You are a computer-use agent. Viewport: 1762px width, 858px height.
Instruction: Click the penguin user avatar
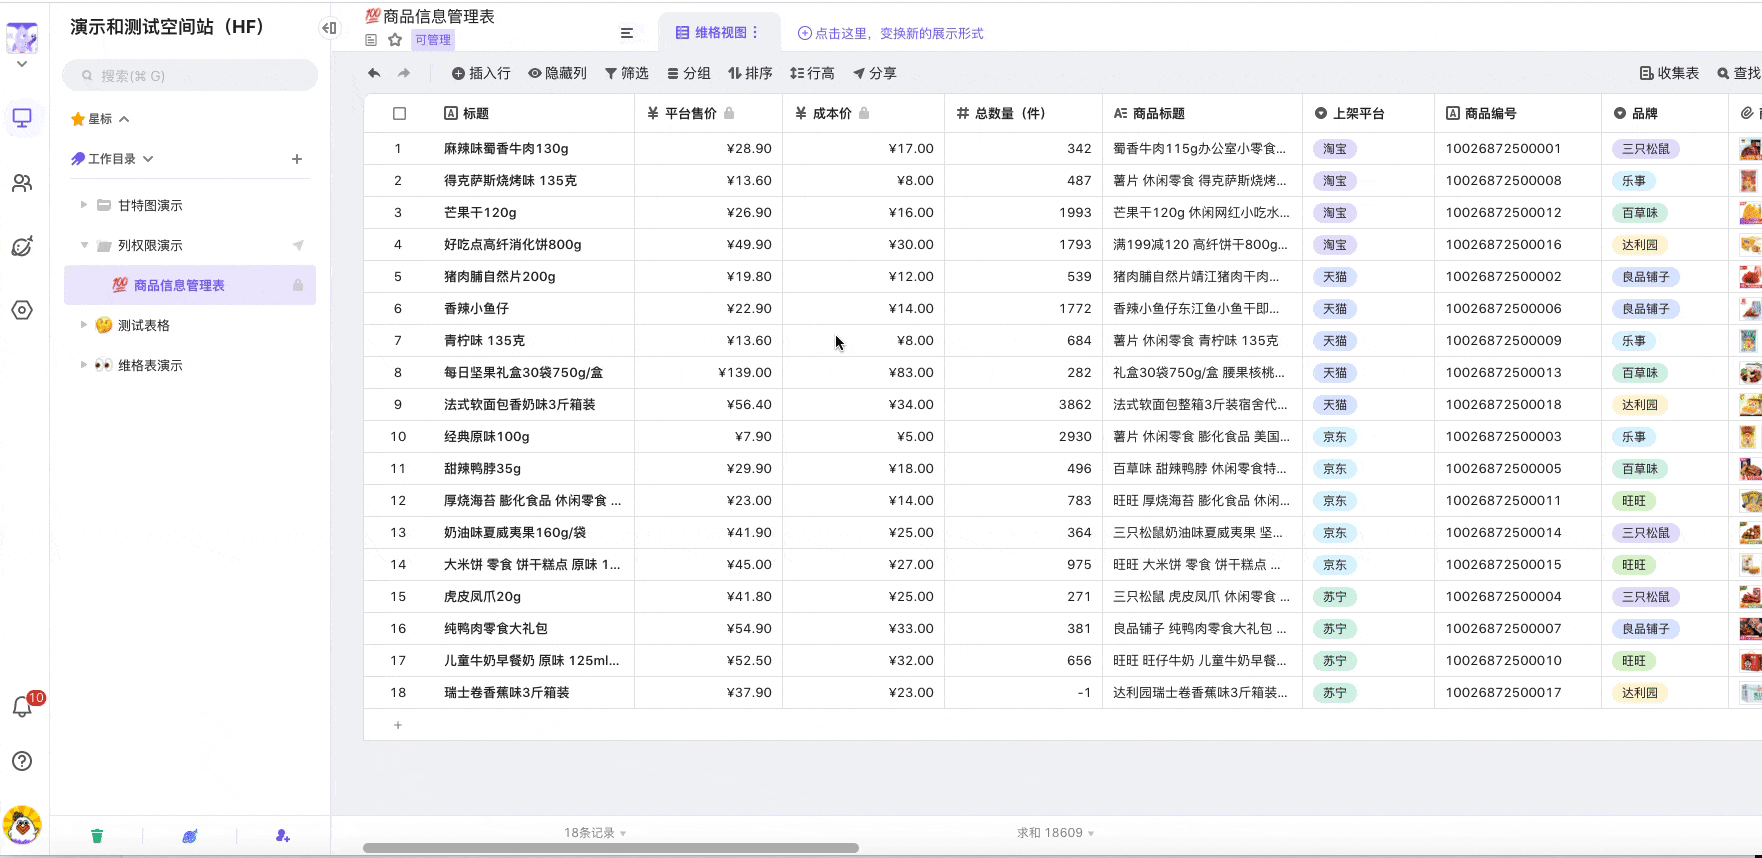(22, 825)
